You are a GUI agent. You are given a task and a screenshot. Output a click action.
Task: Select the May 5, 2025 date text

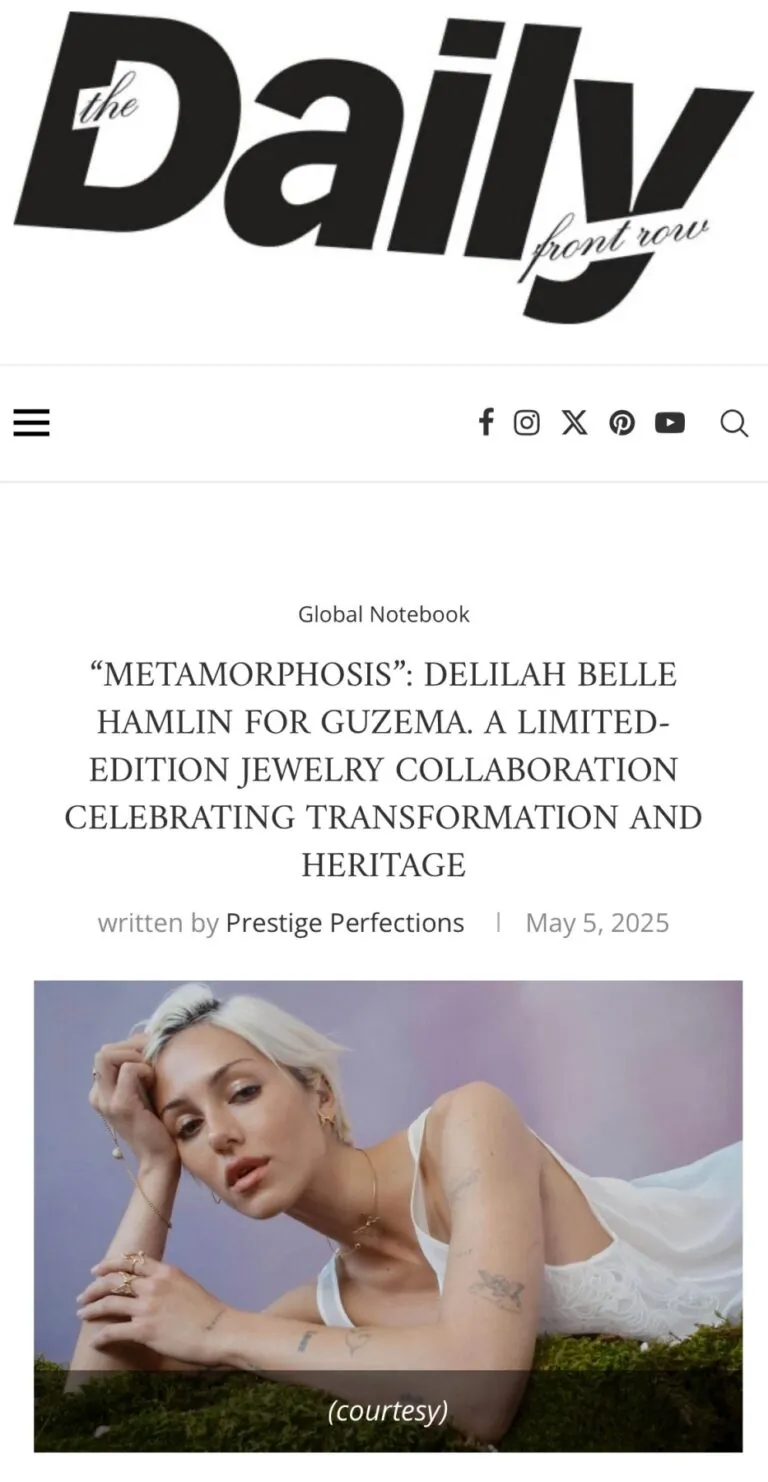597,922
